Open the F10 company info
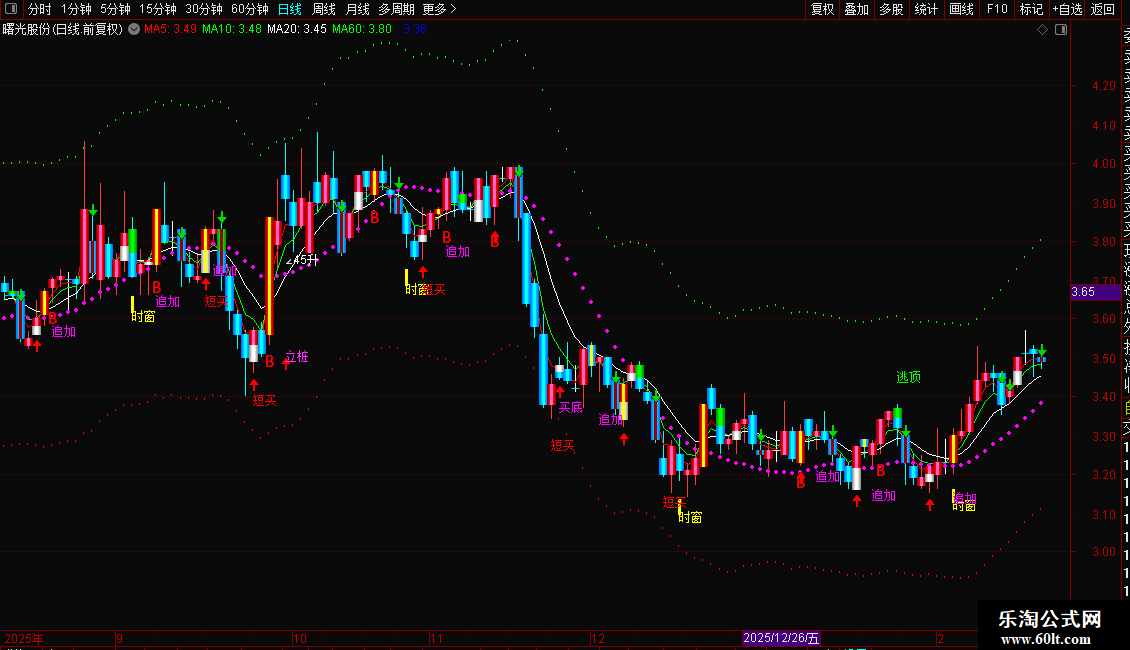 point(997,9)
